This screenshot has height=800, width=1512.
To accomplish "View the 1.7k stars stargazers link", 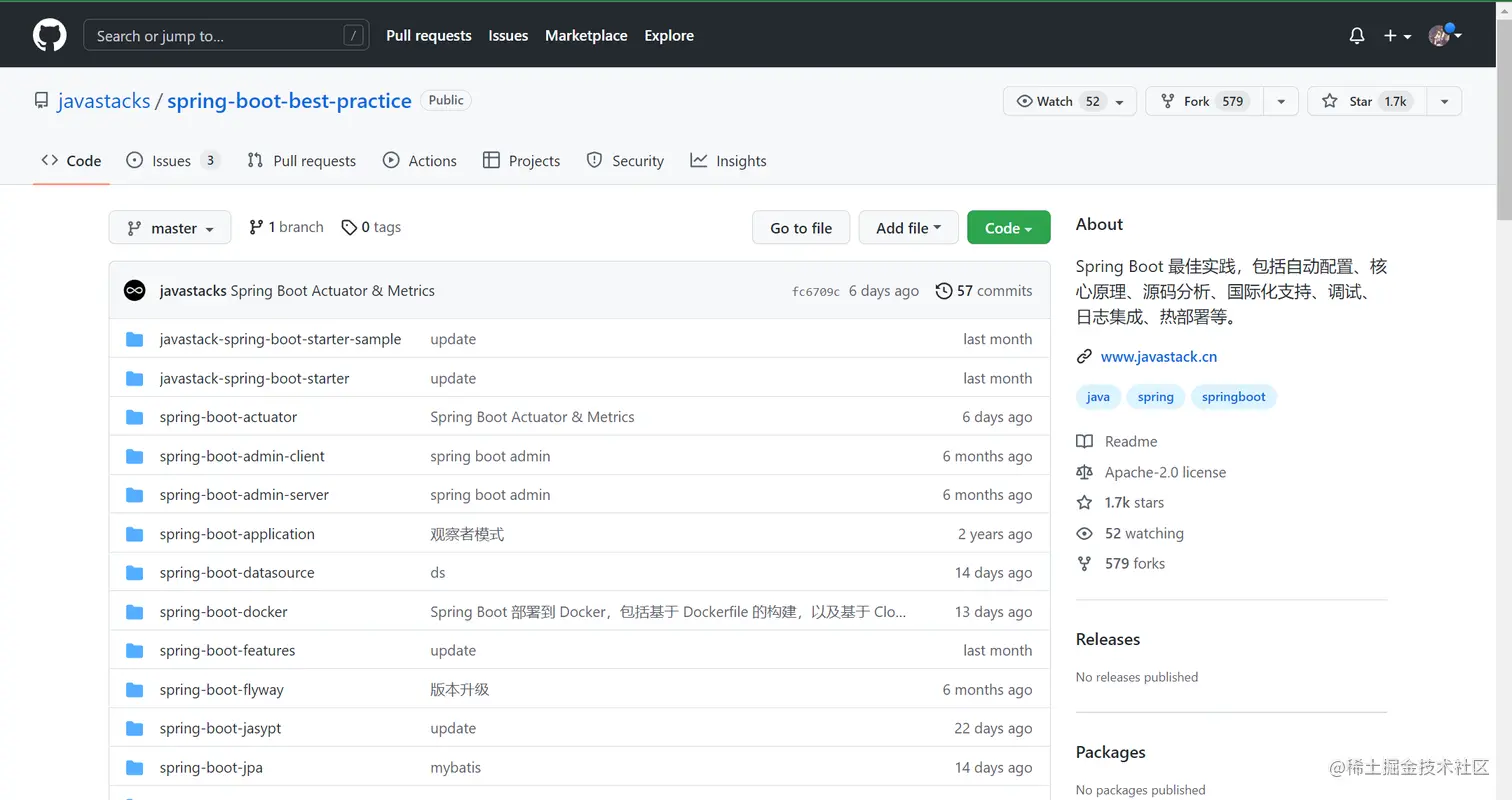I will click(1120, 503).
